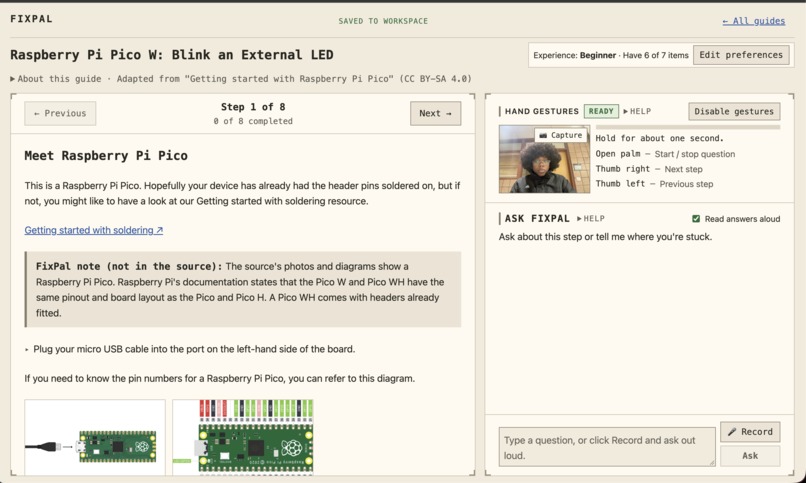Image resolution: width=806 pixels, height=483 pixels.
Task: Advance with the Next button
Action: (435, 114)
